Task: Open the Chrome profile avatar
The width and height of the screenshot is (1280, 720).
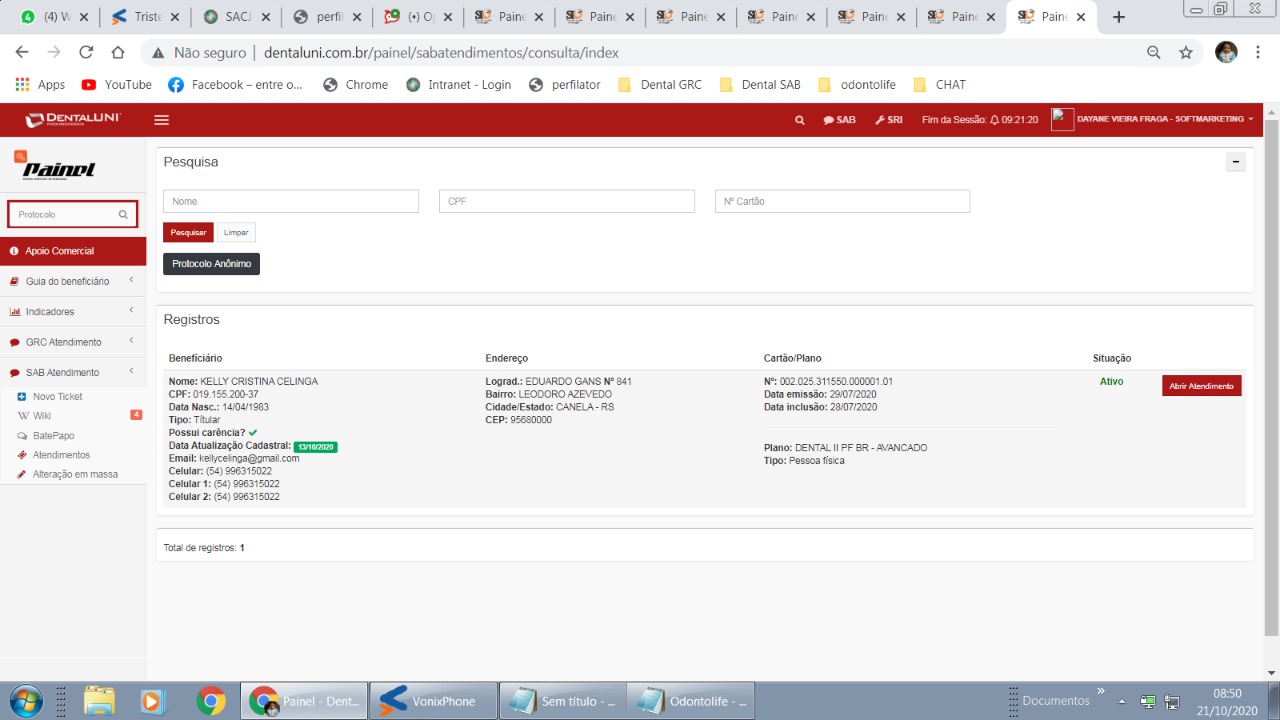Action: point(1226,52)
